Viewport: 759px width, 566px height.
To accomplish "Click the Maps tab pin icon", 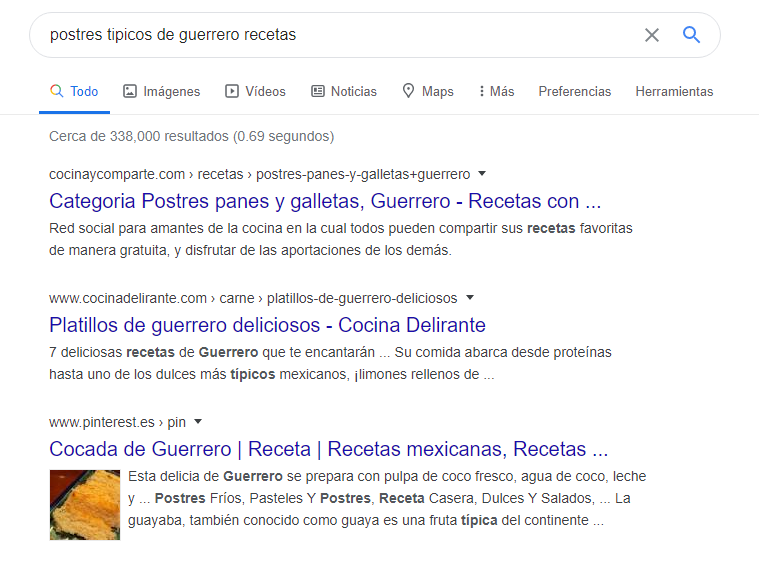I will tap(409, 91).
